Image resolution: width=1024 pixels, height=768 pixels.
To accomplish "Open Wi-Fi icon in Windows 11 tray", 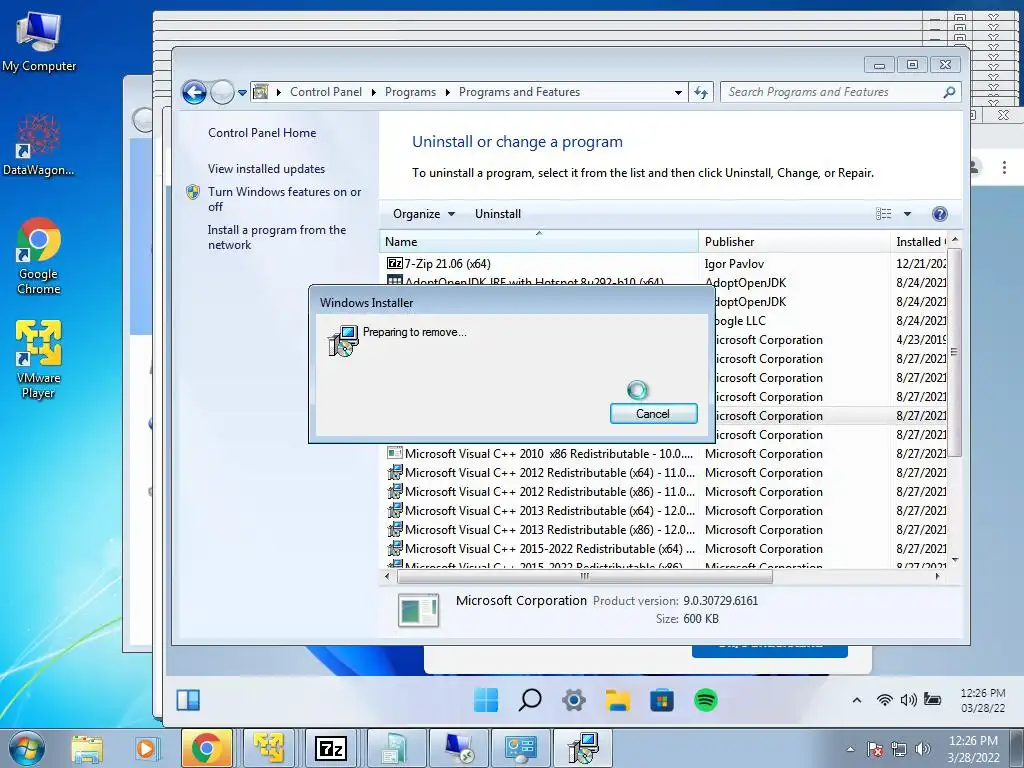I will click(x=884, y=700).
